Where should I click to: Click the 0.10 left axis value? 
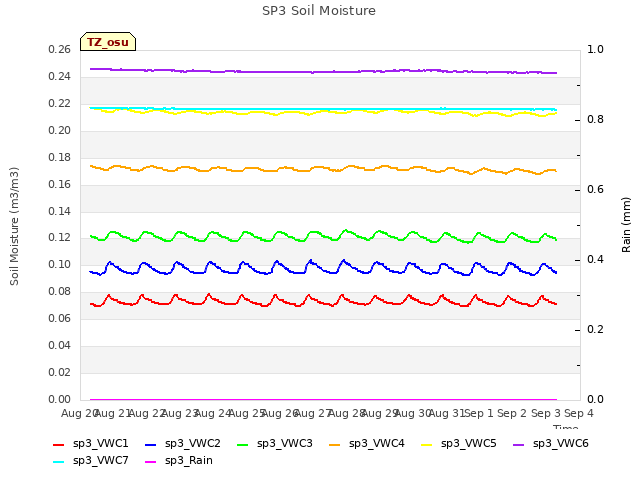click(60, 264)
